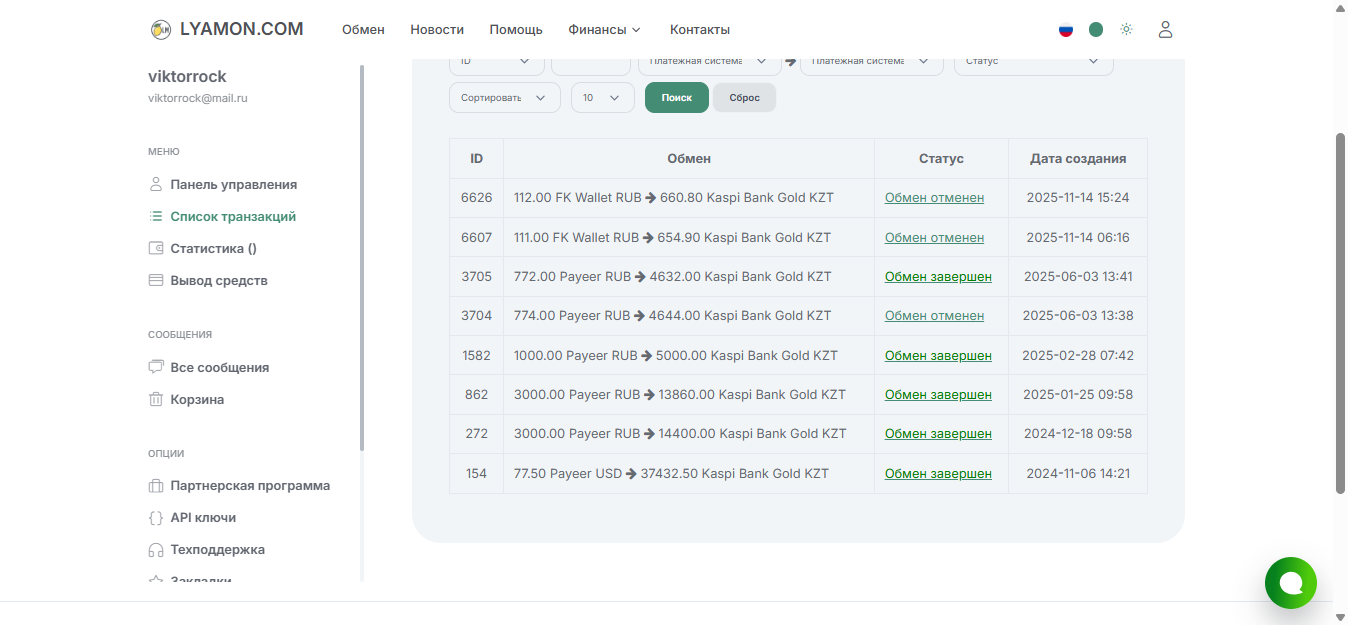Open the Корзина trash icon
Screen dimensions: 1348x625
(x=155, y=399)
